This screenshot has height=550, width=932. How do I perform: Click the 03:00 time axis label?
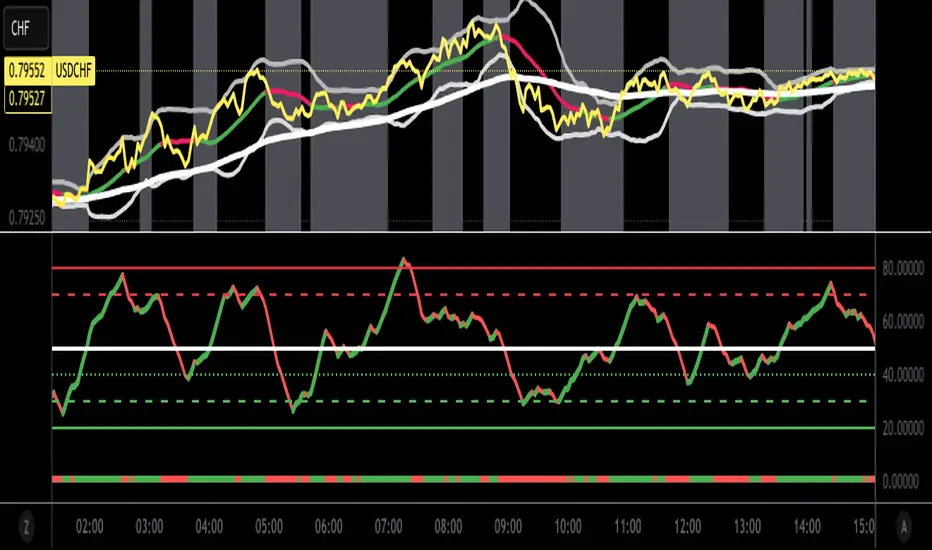(x=149, y=526)
